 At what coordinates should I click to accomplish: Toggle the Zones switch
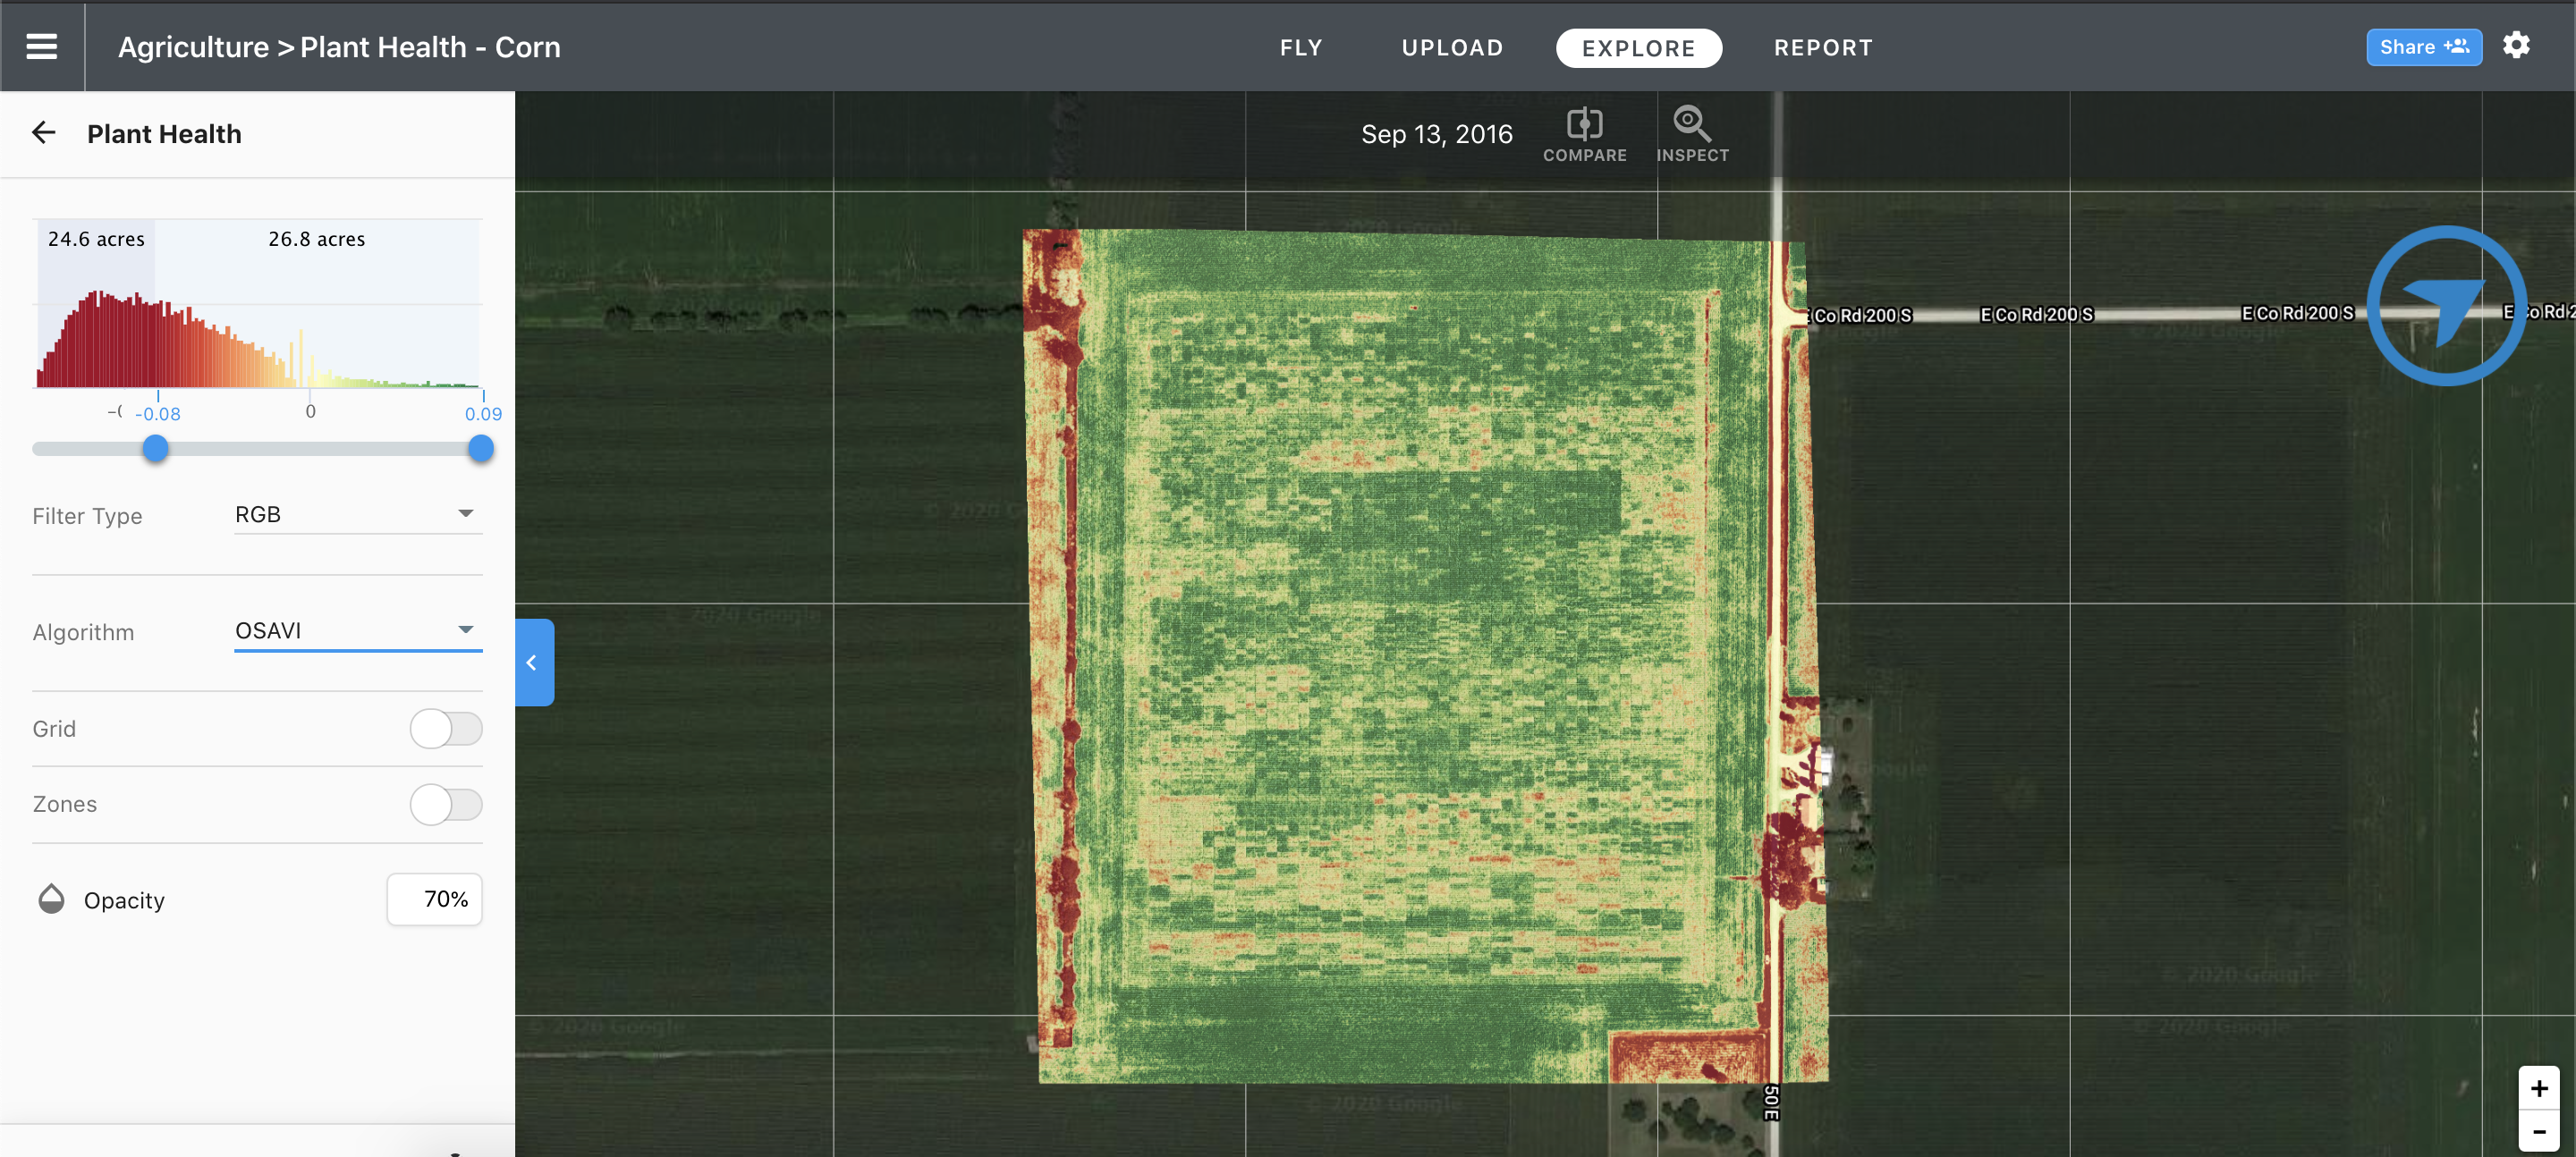click(x=446, y=804)
